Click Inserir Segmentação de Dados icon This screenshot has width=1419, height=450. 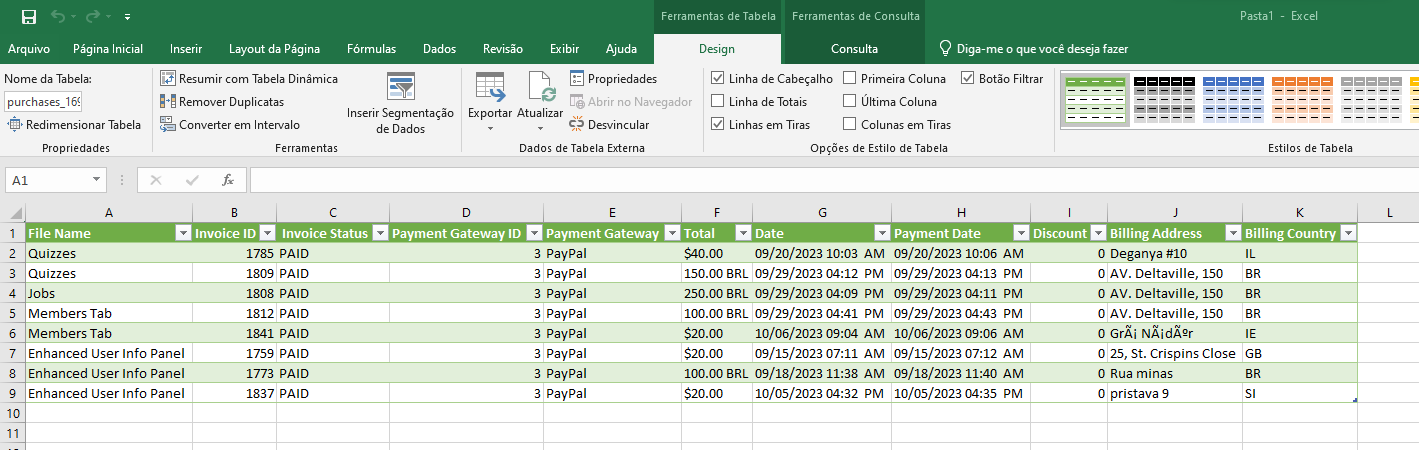[x=400, y=88]
